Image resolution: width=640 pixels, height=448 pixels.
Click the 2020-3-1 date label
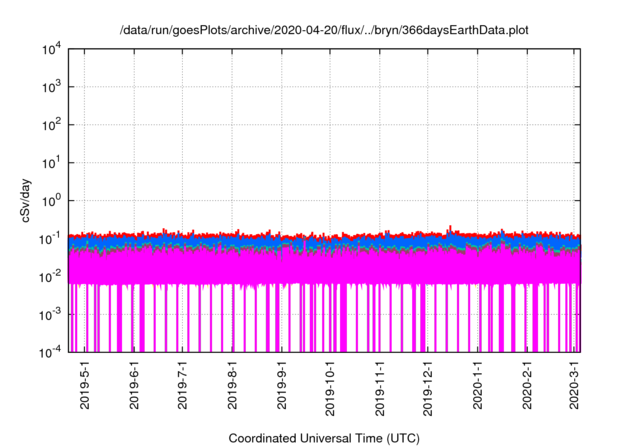[x=575, y=385]
